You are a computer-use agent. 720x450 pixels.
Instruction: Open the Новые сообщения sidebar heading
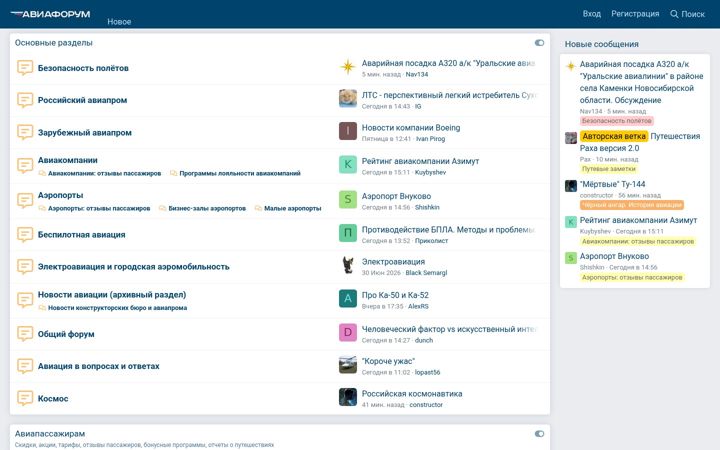[x=602, y=44]
